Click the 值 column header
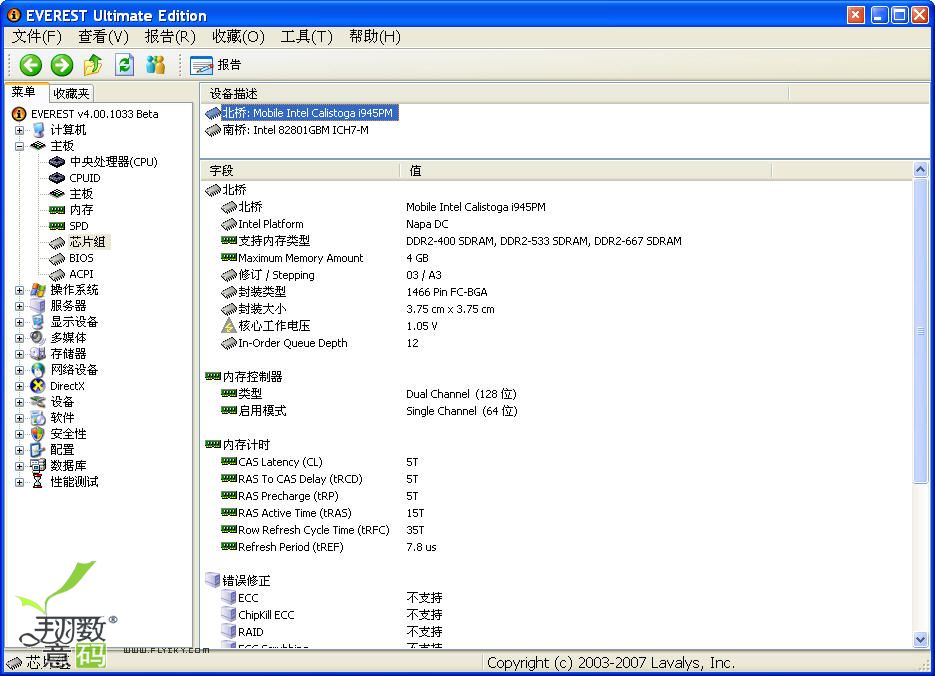935x676 pixels. coord(586,171)
